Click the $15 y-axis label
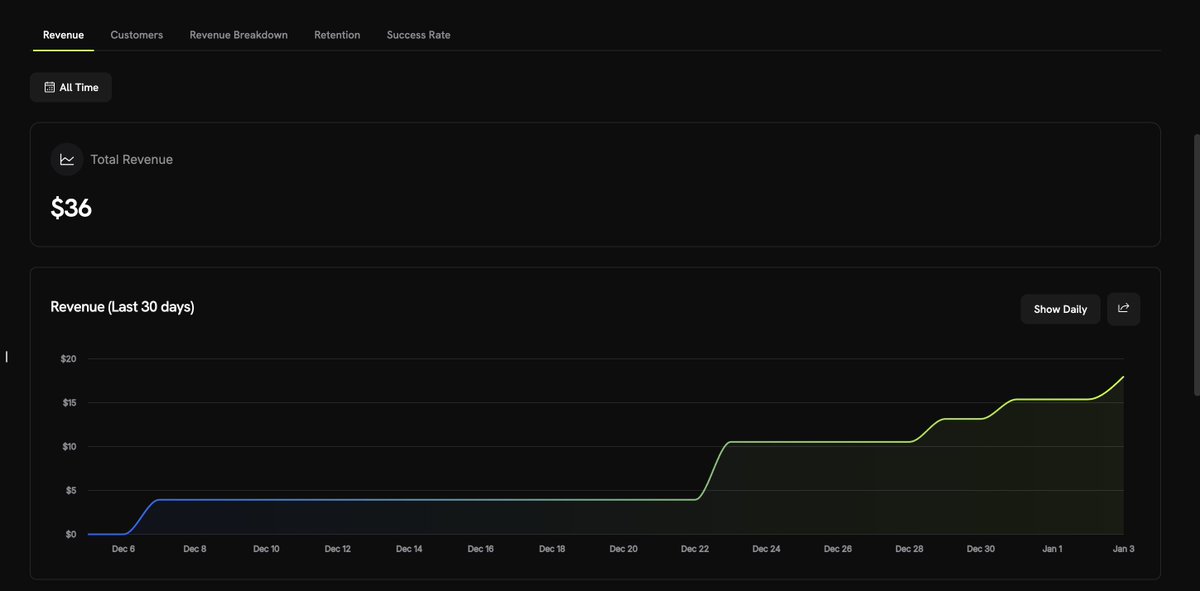Screen dimensions: 1200x591 pos(68,402)
